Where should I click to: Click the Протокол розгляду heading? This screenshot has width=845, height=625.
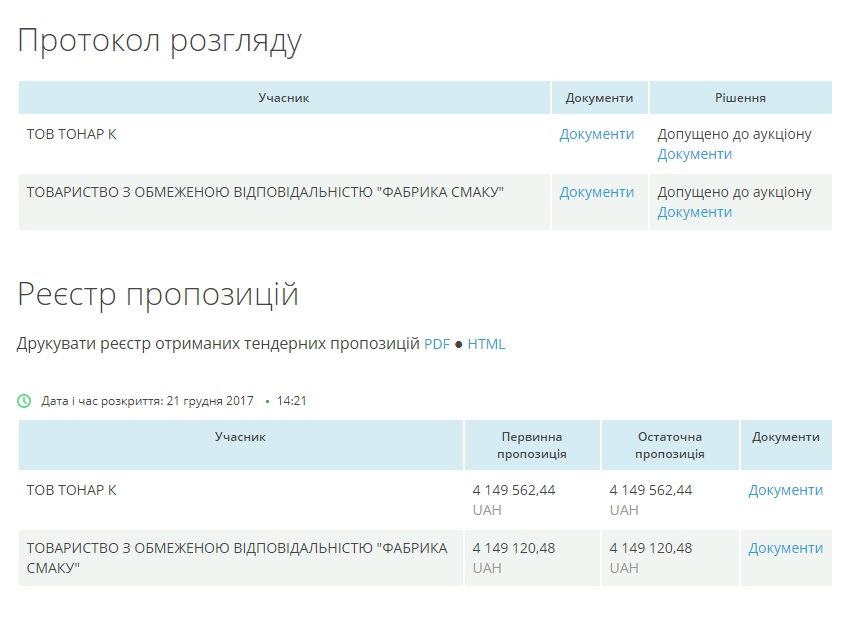click(160, 41)
